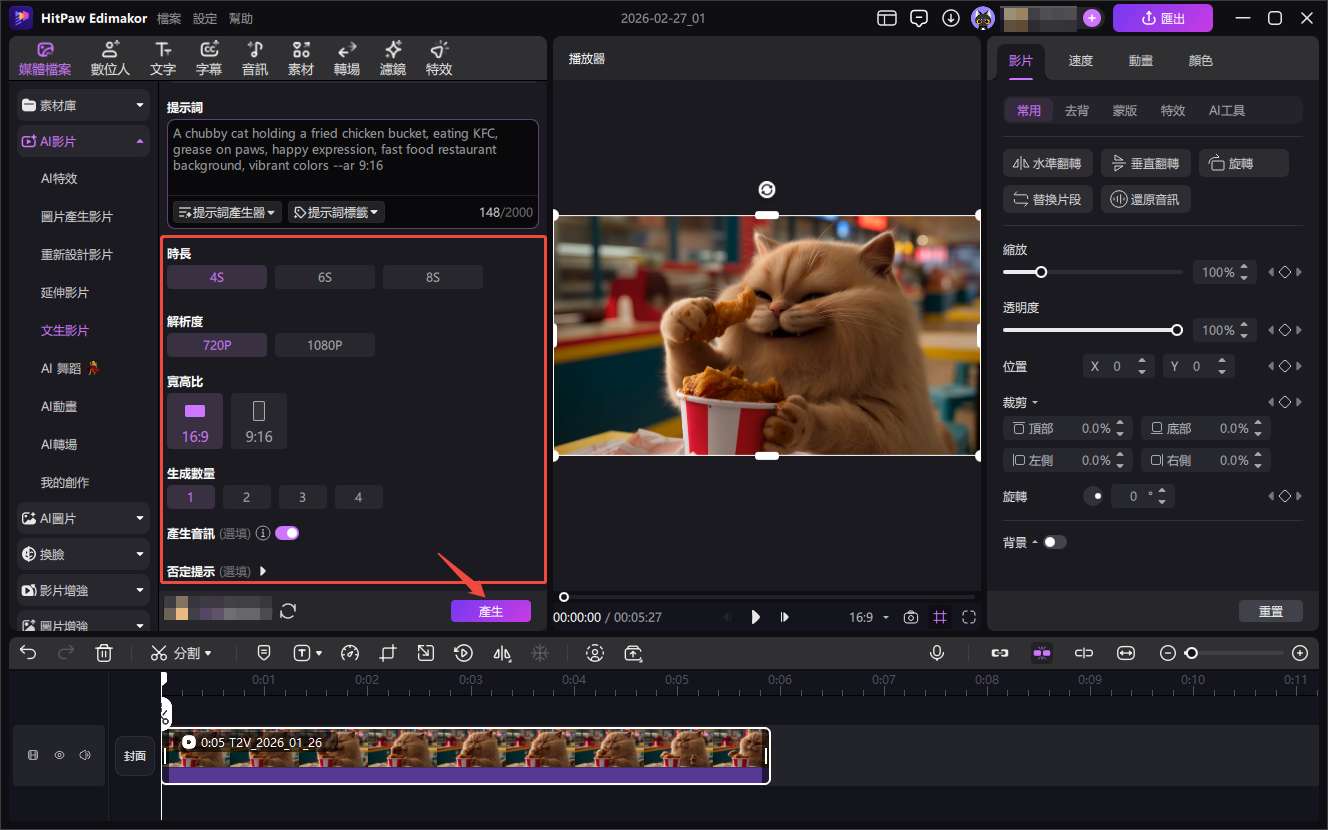Toggle track visibility eye icon
The width and height of the screenshot is (1328, 830).
[x=59, y=756]
